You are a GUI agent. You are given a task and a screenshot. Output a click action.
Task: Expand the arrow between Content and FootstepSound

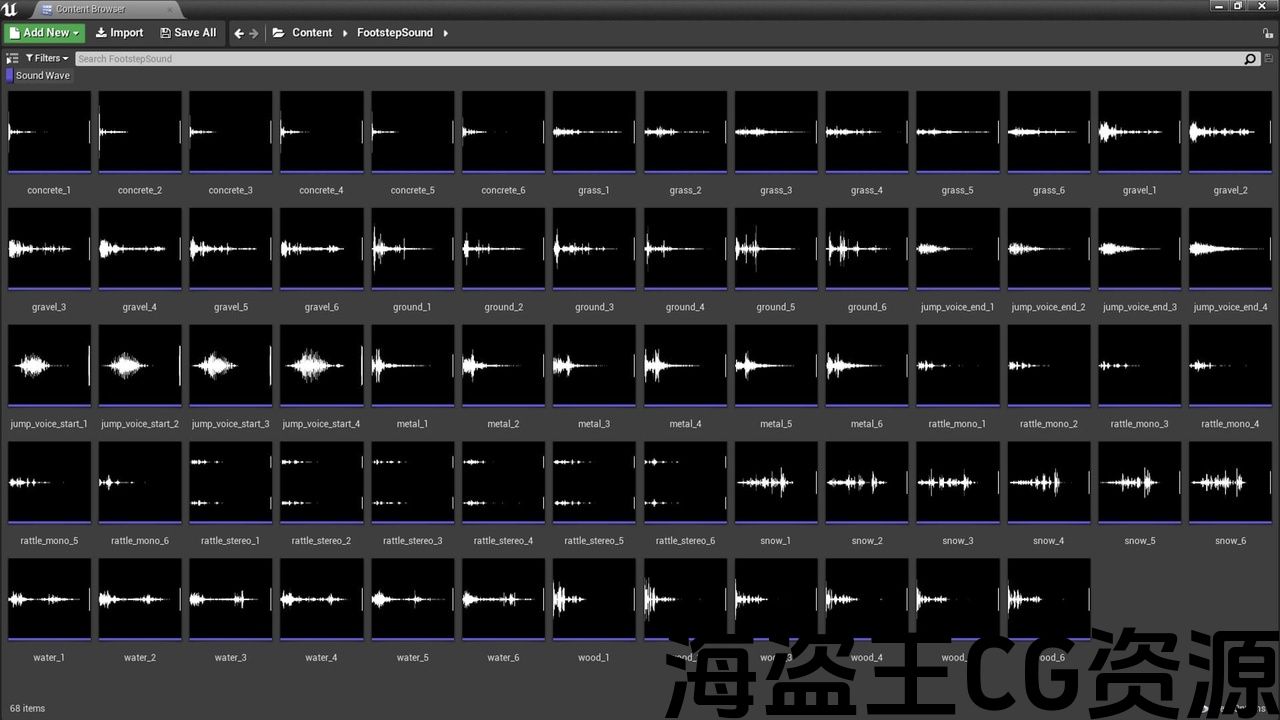pos(345,33)
